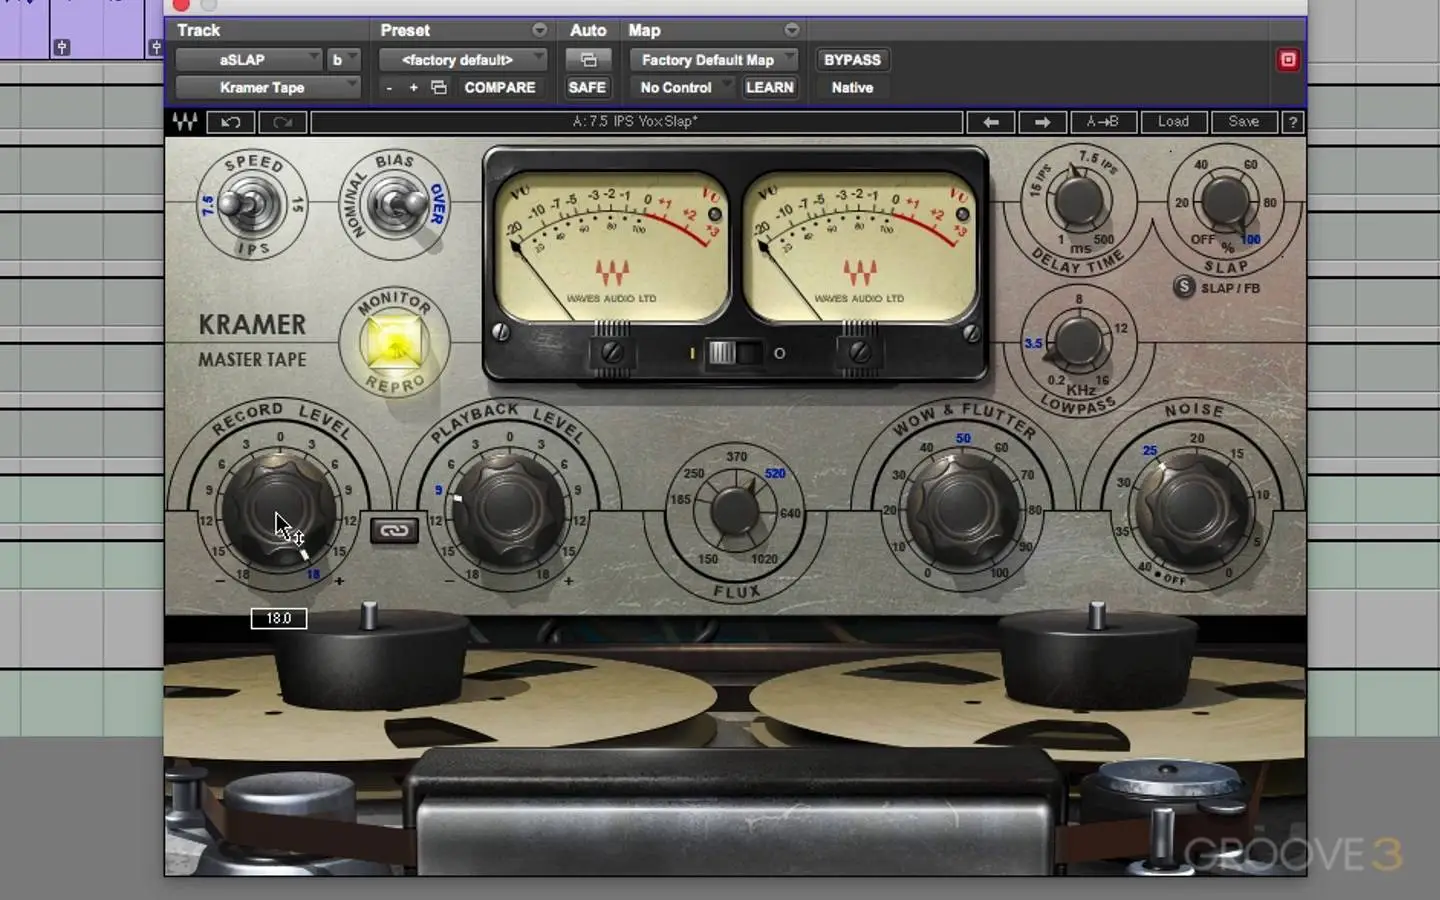Toggle the SPEED IPS switch
The width and height of the screenshot is (1440, 900).
click(x=250, y=205)
